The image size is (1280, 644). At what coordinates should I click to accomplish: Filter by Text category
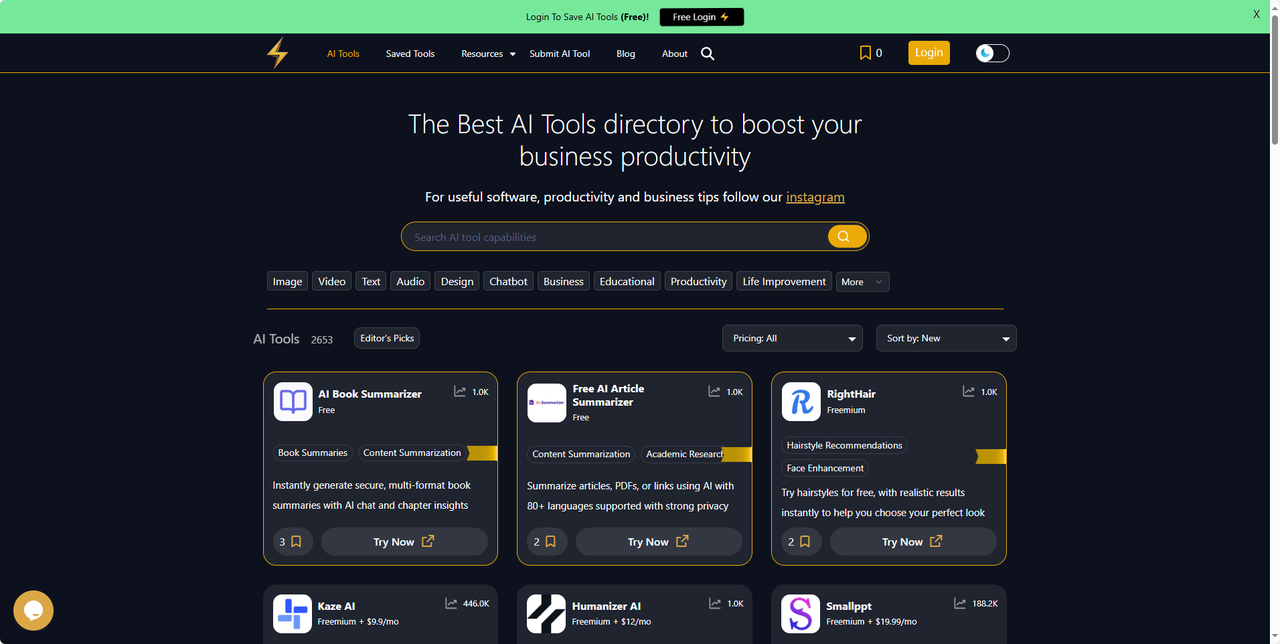371,282
